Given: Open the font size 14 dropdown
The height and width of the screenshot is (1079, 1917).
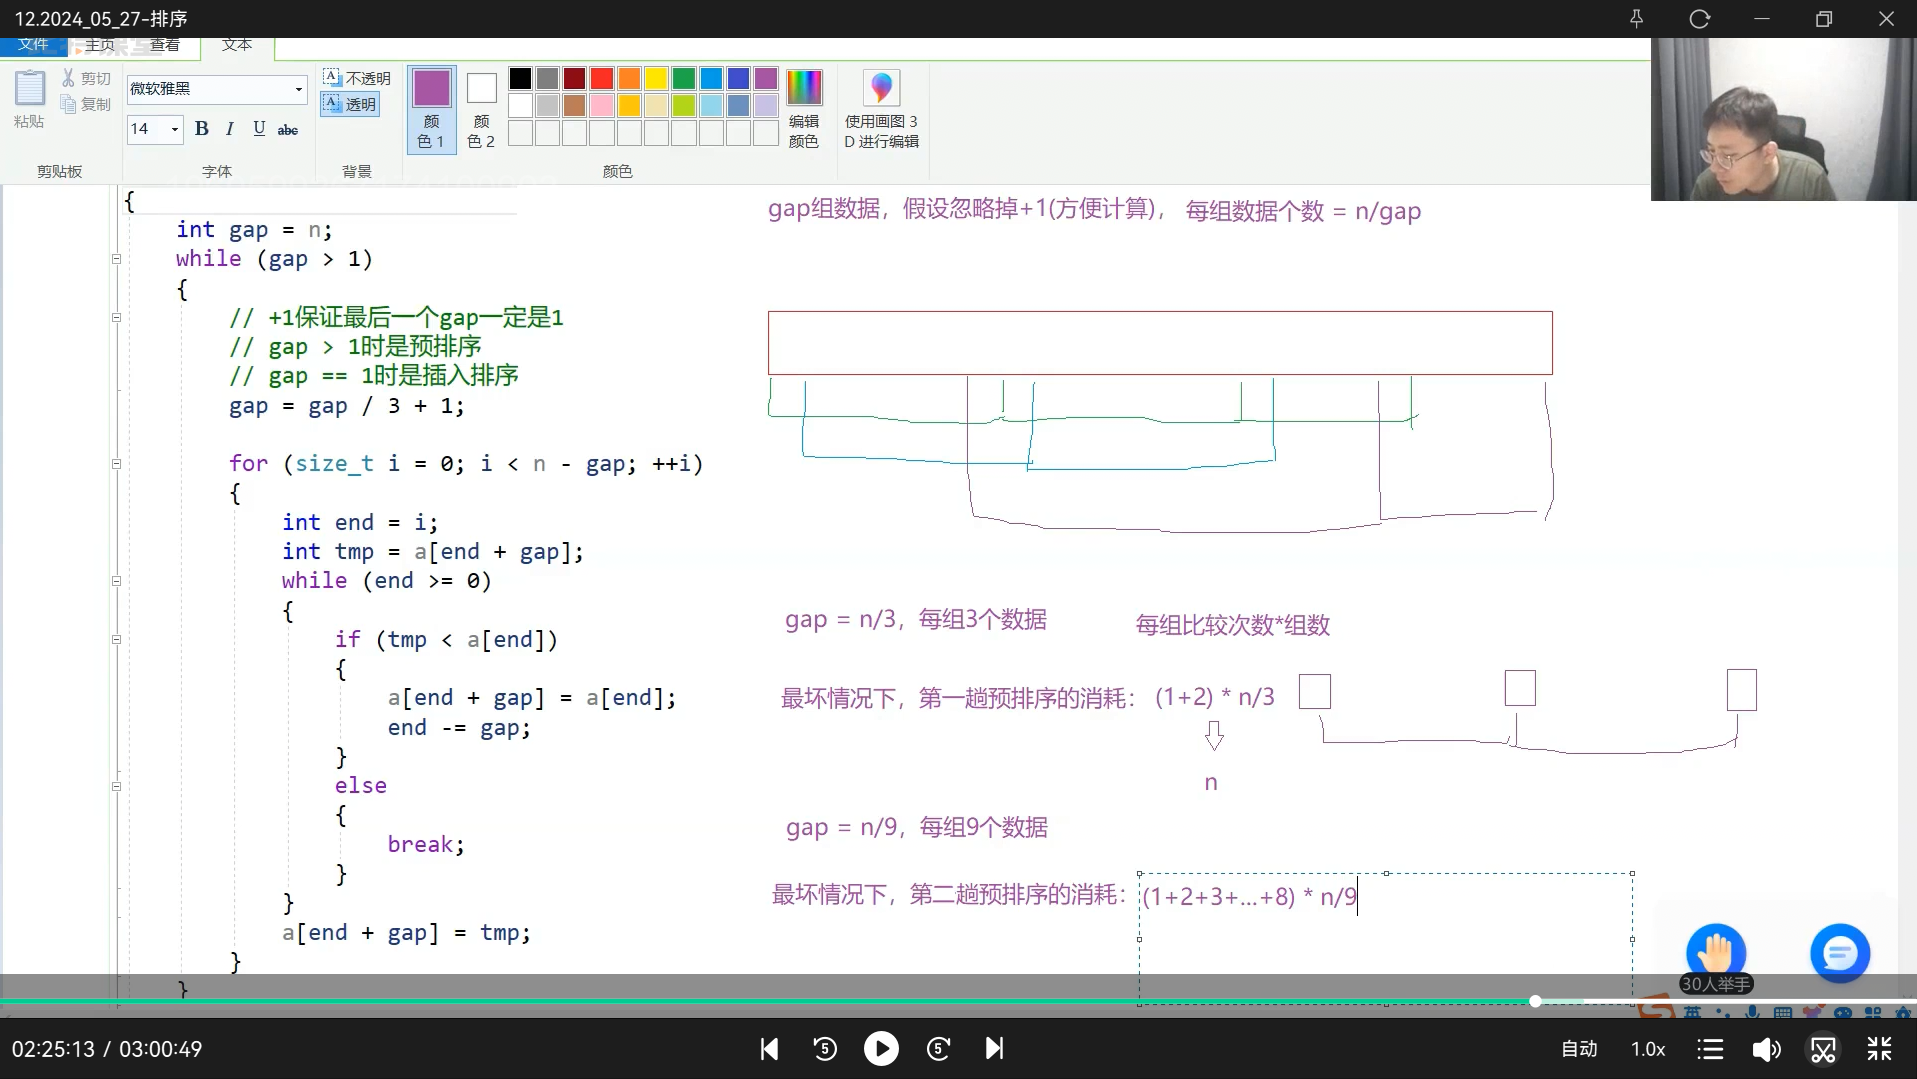Looking at the screenshot, I should tap(175, 129).
